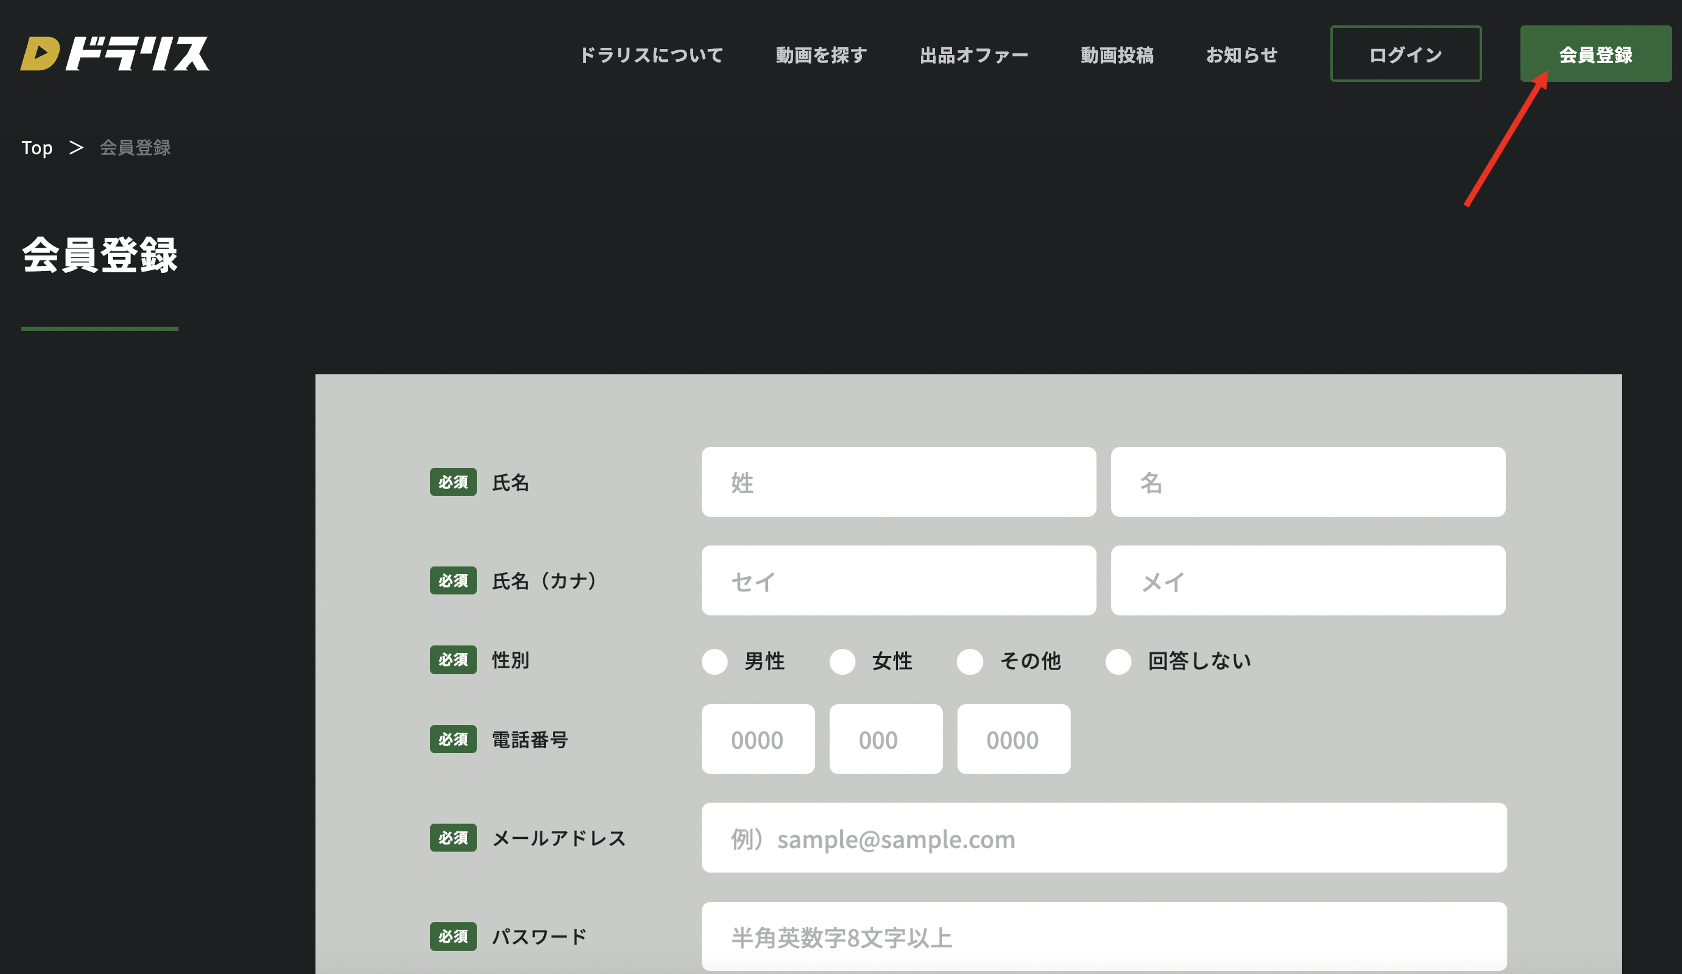The width and height of the screenshot is (1682, 974).
Task: Click the Doralis logo
Action: 115,54
